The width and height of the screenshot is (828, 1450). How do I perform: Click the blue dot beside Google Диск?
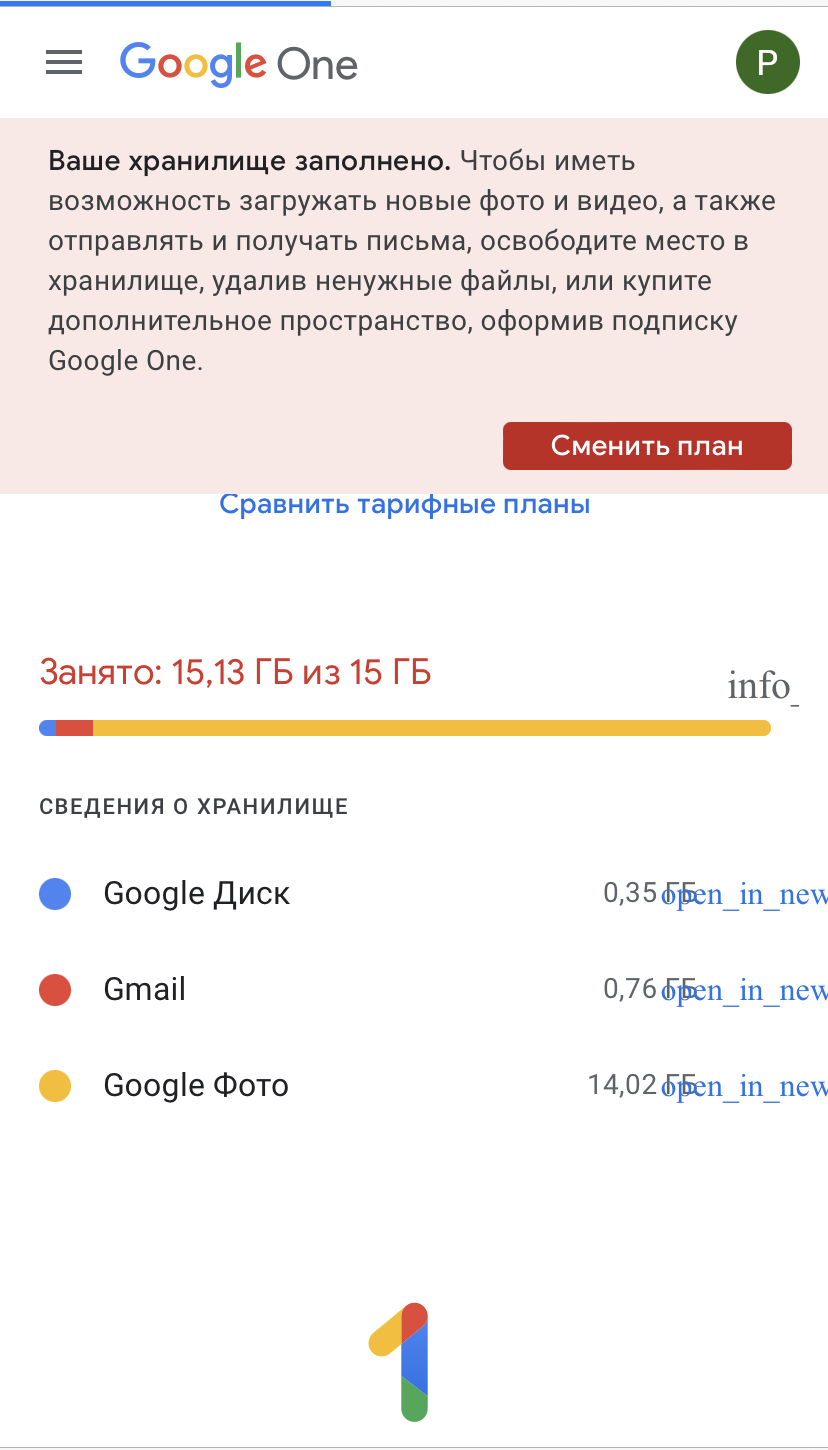click(55, 894)
